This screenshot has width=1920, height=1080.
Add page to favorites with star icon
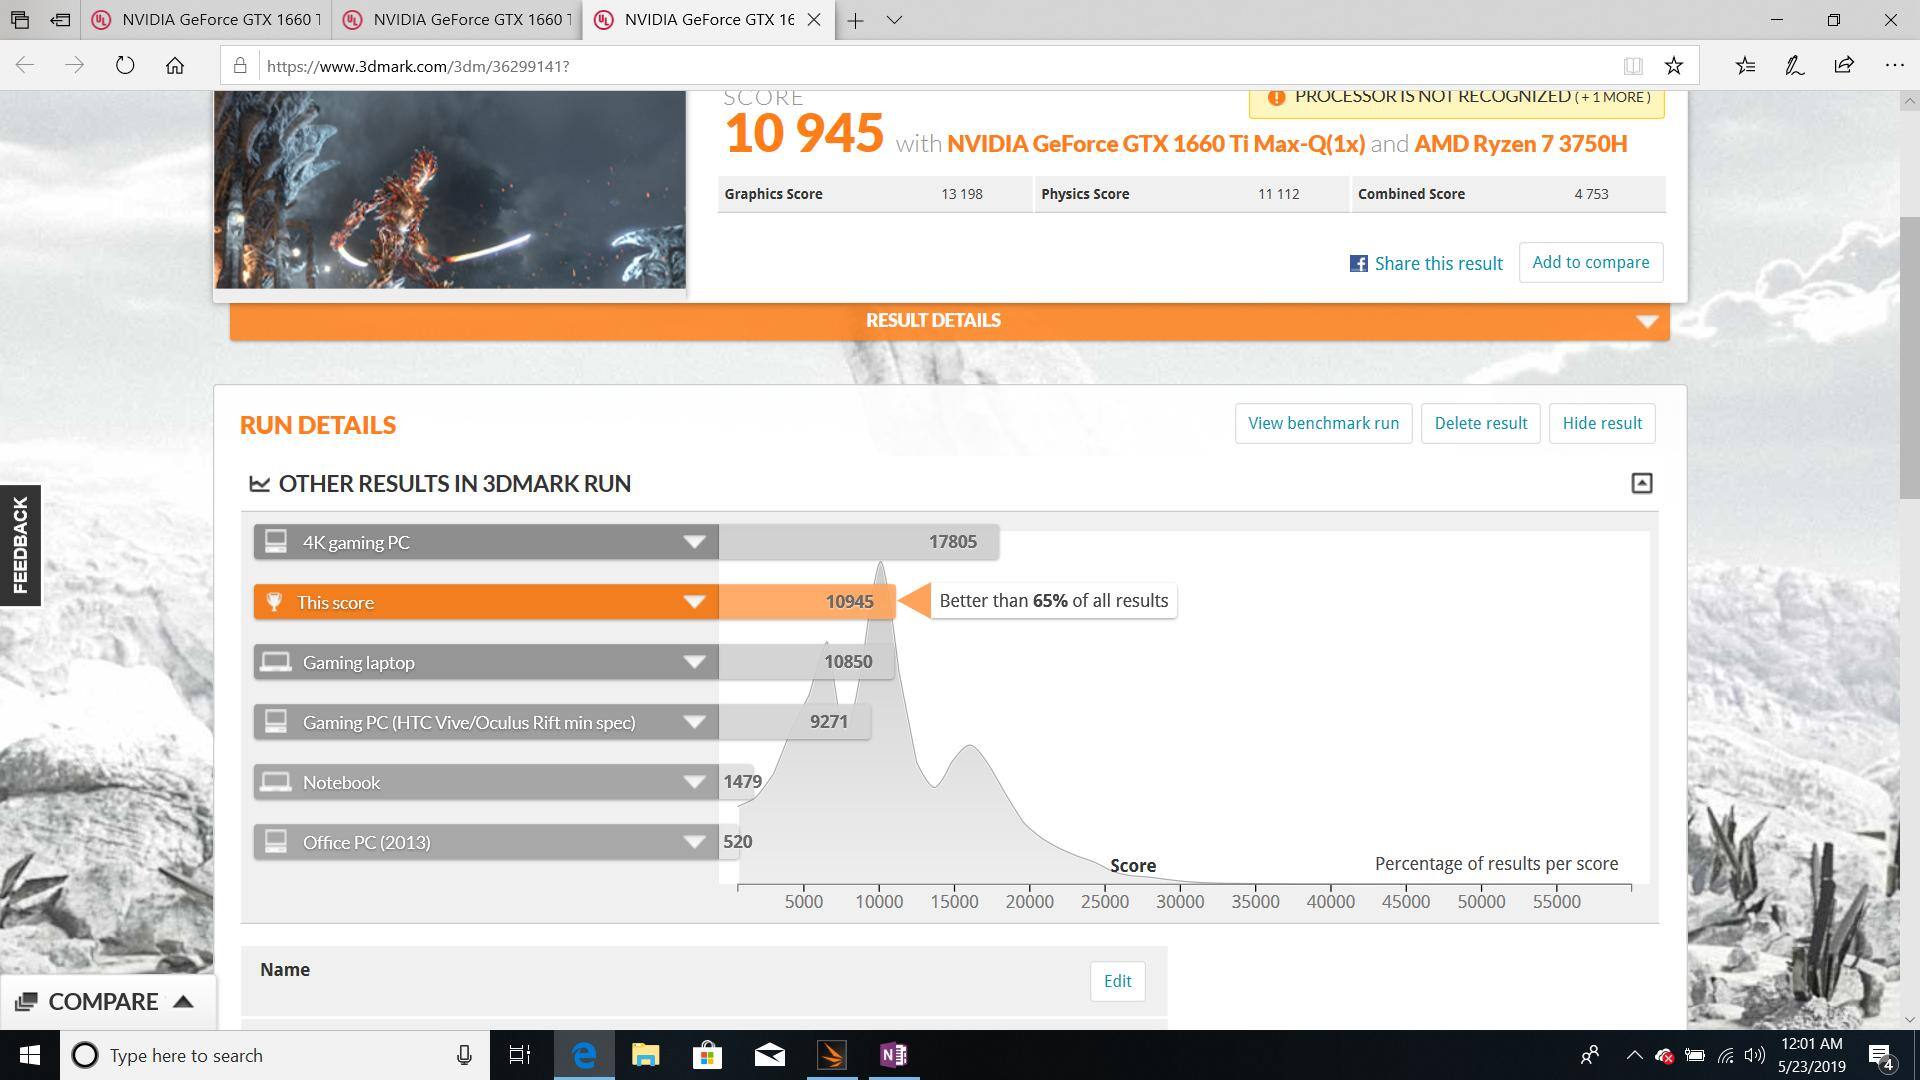pyautogui.click(x=1673, y=66)
